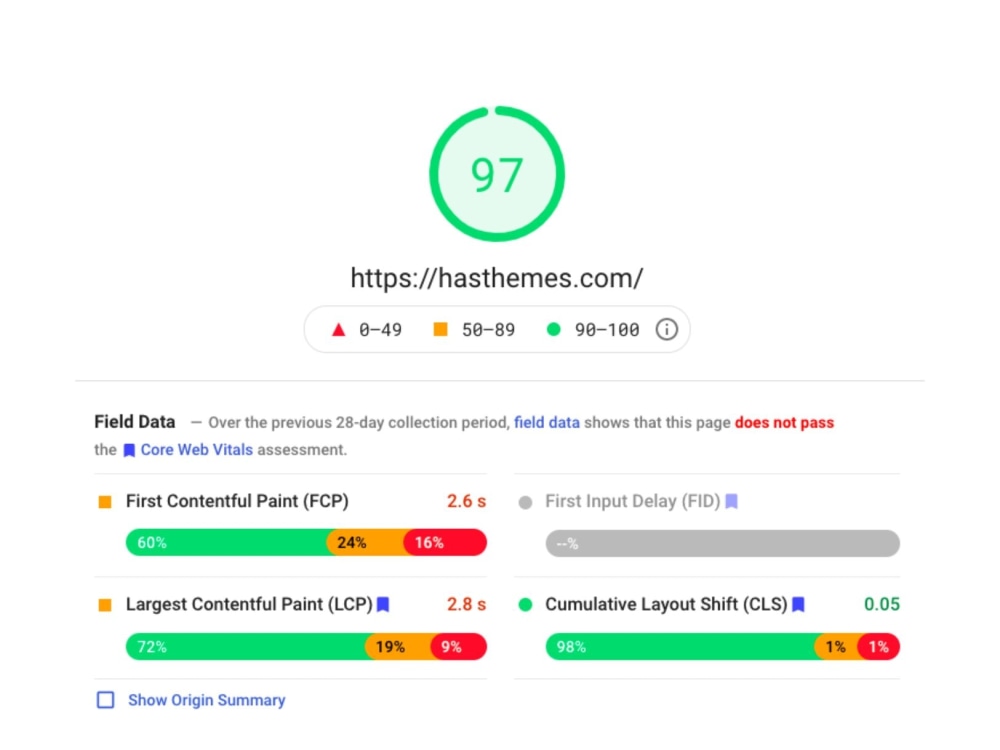1000x750 pixels.
Task: Click the green circle 90–100 legend icon
Action: 554,329
